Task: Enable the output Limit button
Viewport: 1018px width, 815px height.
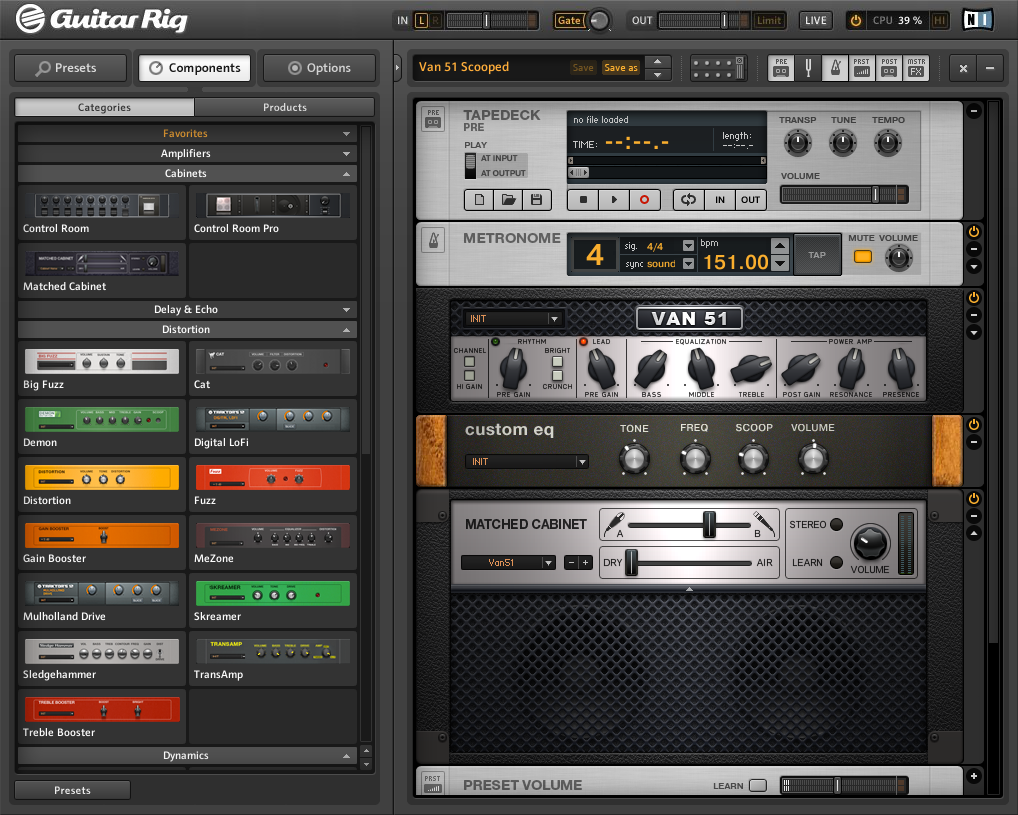Action: [769, 21]
